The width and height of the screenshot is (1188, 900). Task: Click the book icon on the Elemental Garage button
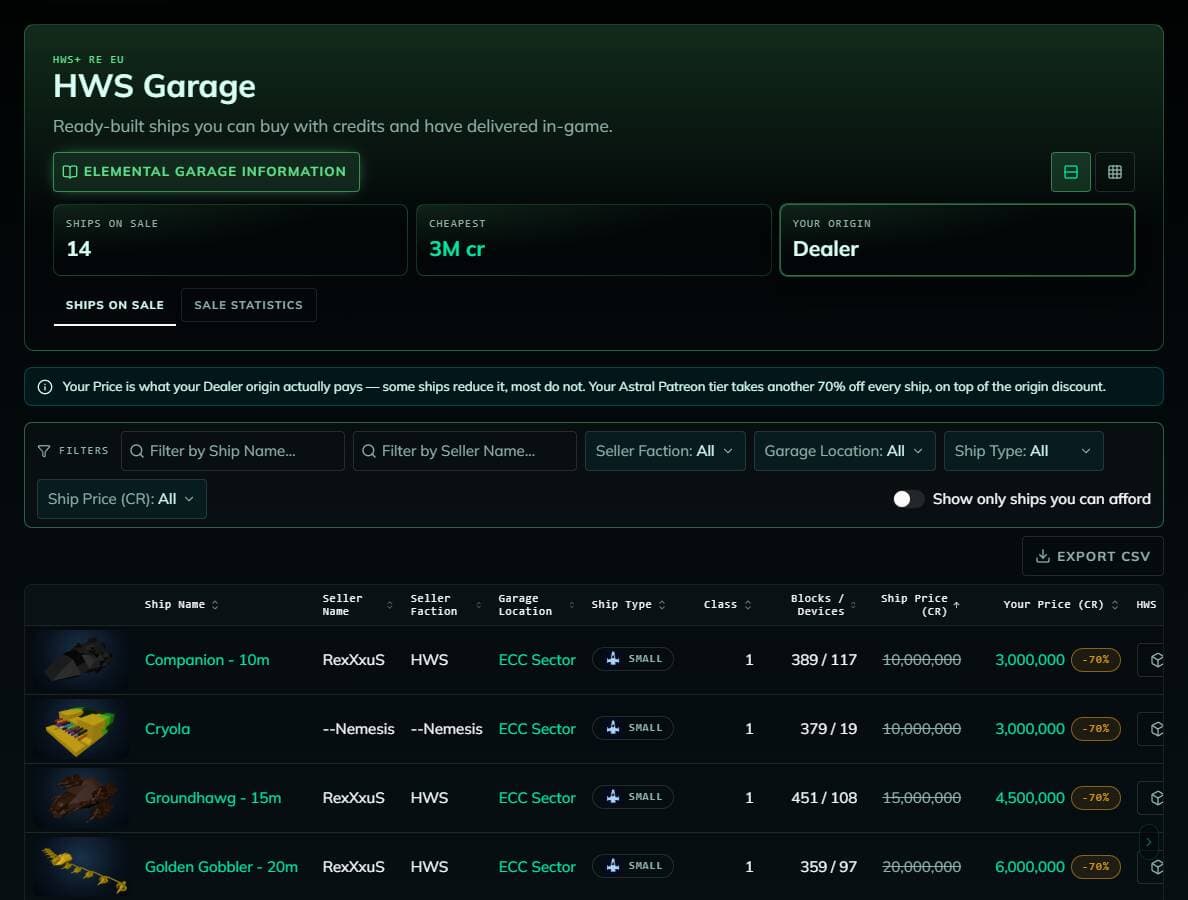70,172
